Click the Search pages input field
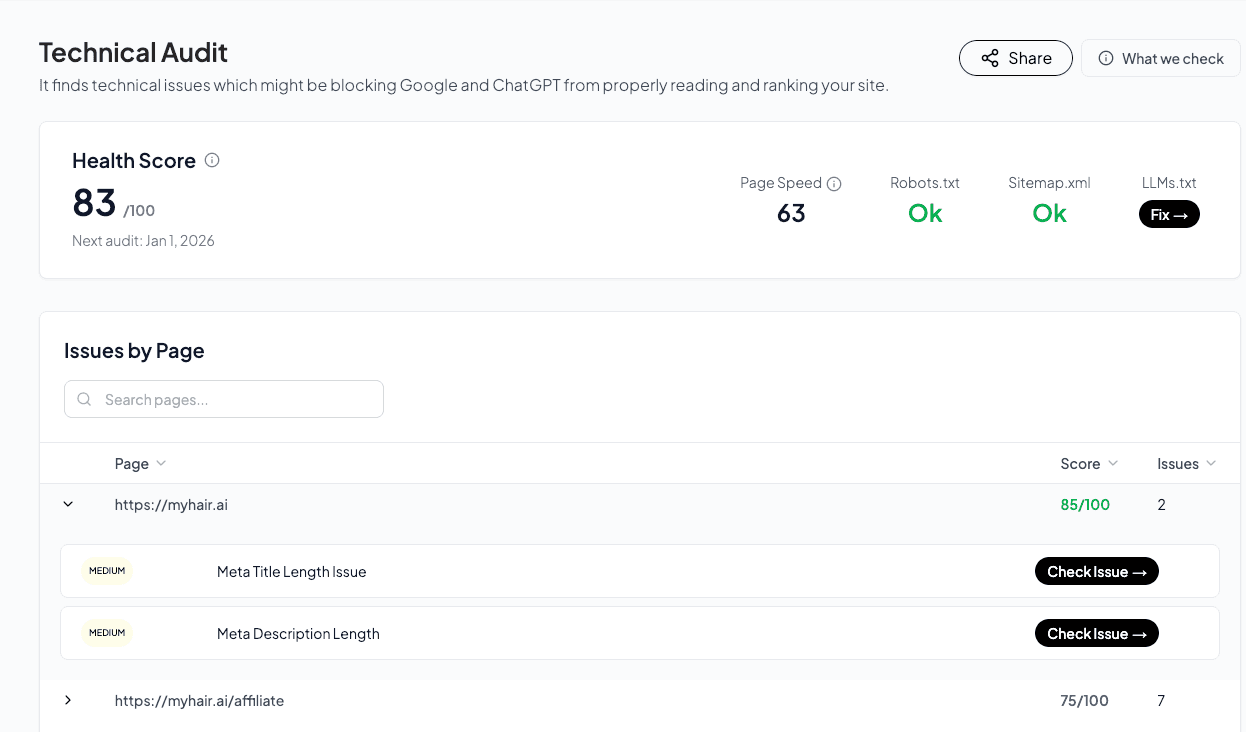 tap(223, 399)
